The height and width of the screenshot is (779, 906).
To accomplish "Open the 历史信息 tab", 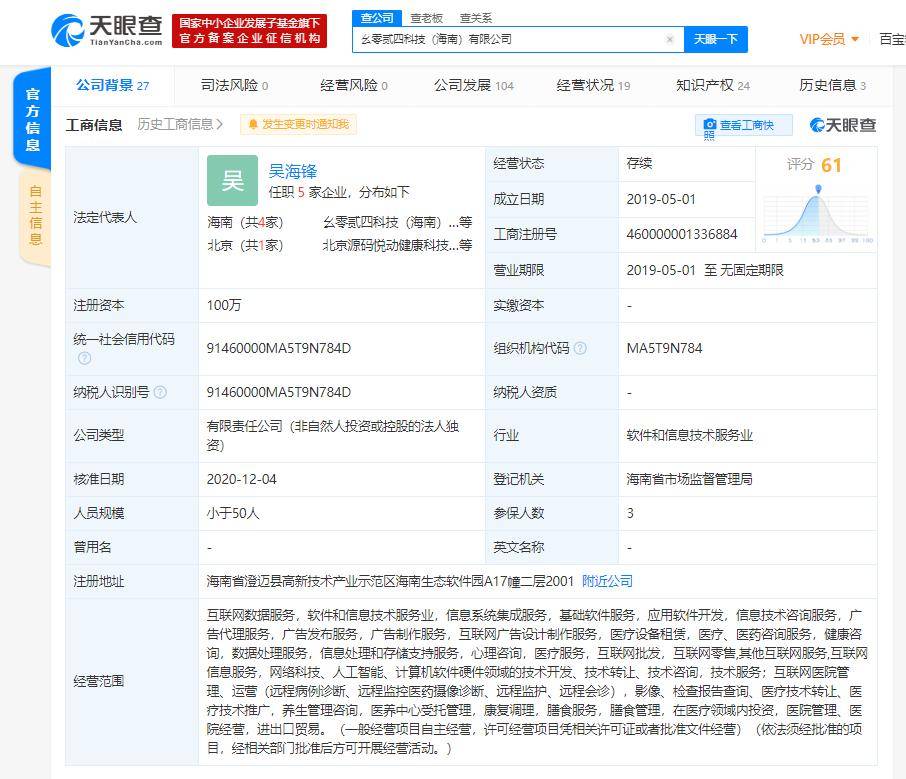I will tap(833, 86).
